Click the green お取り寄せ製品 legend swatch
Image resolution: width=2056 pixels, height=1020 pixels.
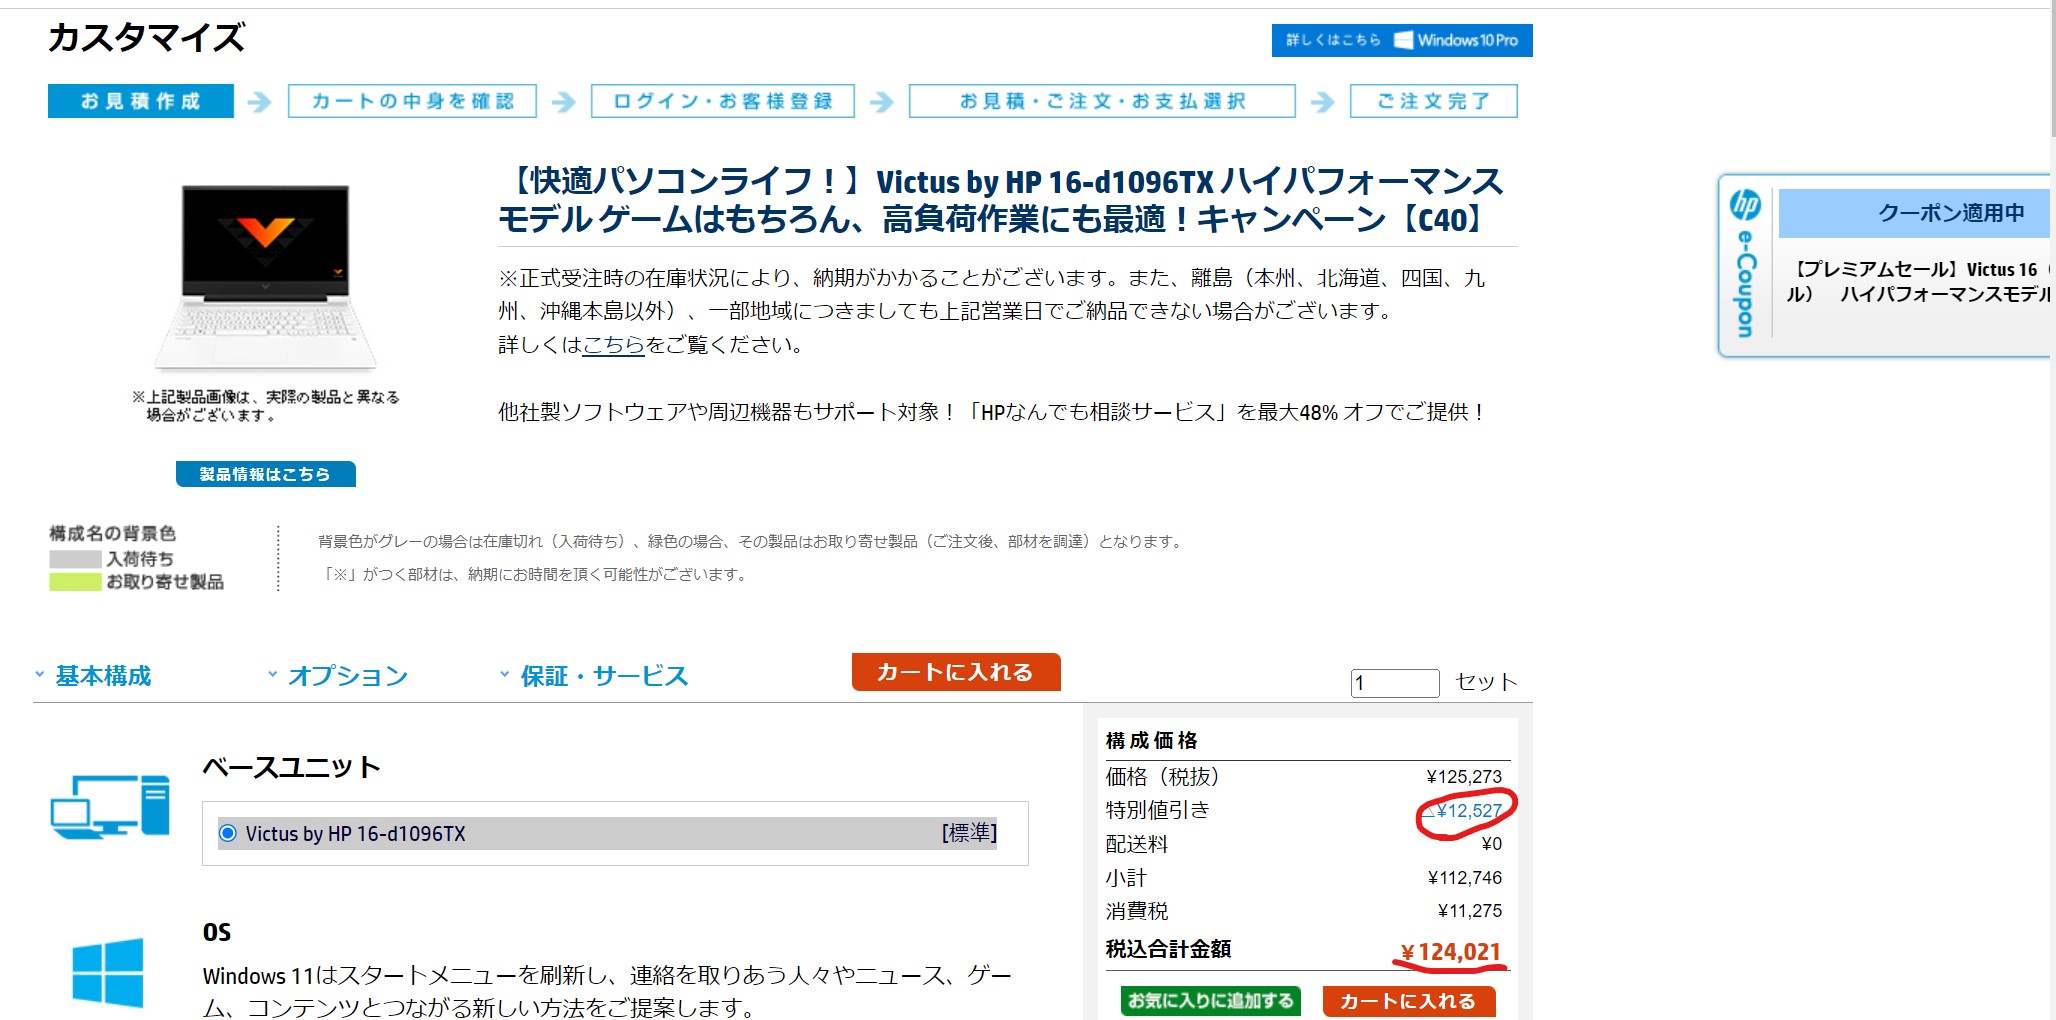point(75,582)
